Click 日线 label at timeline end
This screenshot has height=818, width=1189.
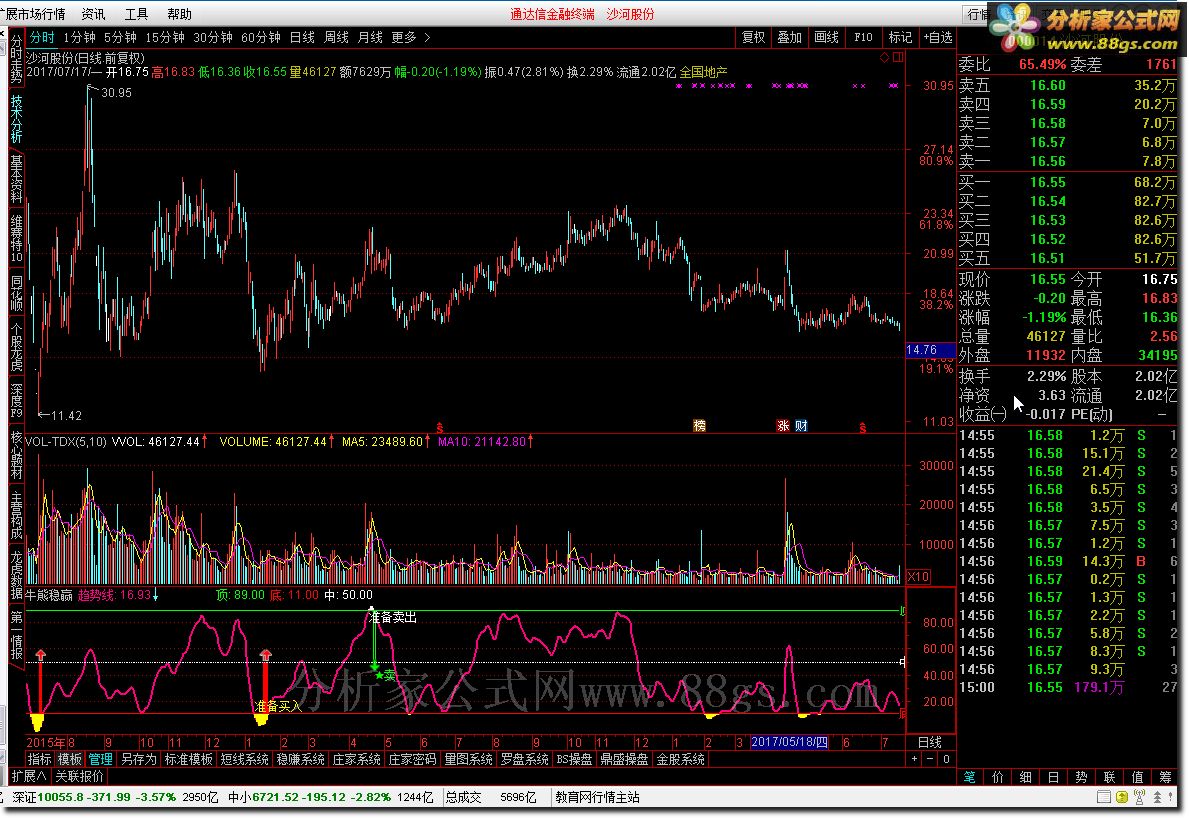point(930,742)
